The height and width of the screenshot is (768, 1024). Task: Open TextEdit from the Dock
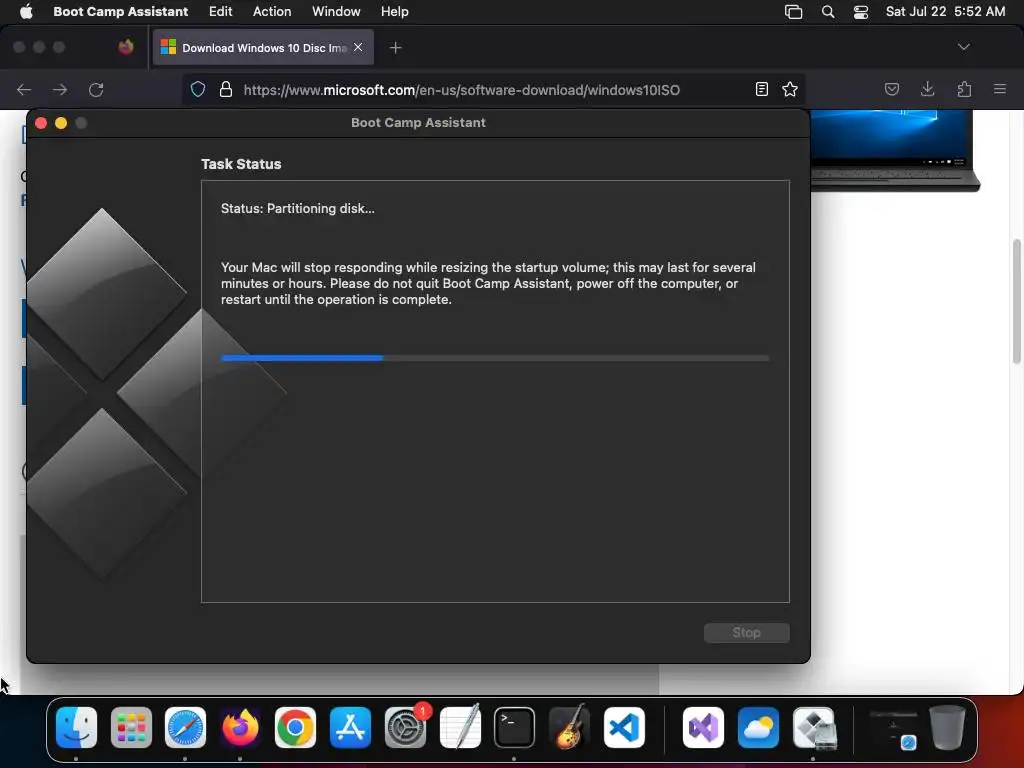(460, 728)
